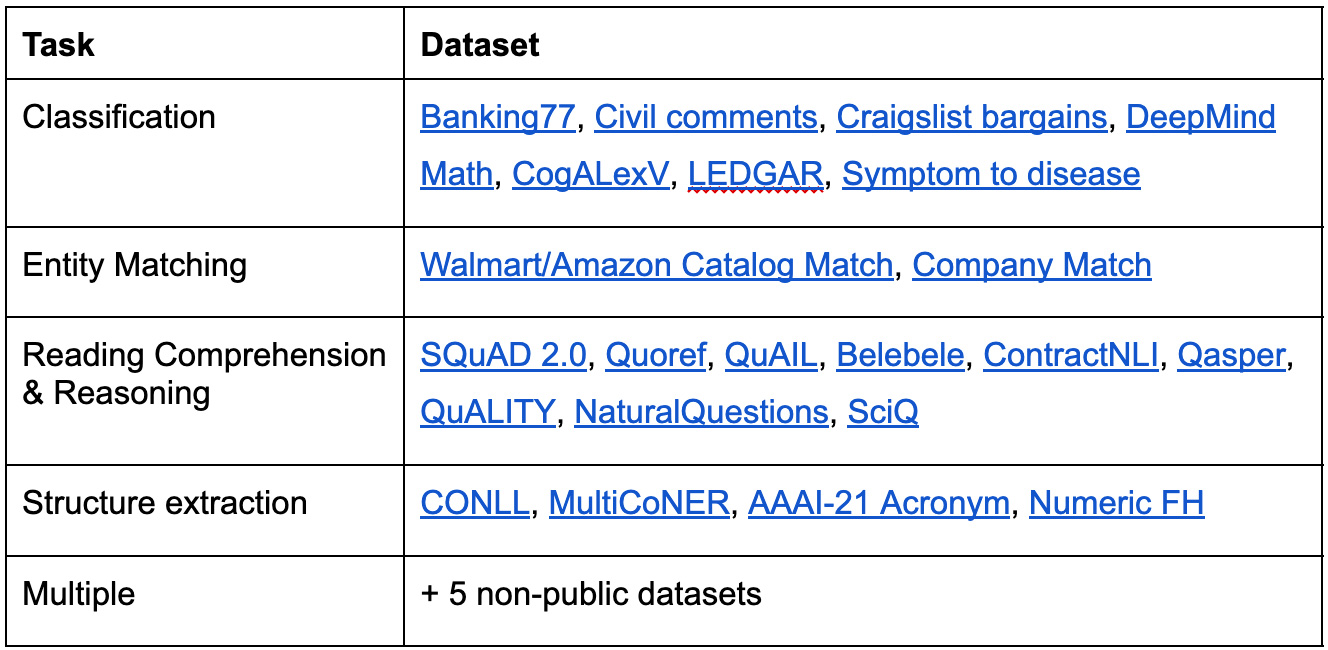Follow the MultiCoNER link
Viewport: 1328px width, 650px height.
click(639, 502)
